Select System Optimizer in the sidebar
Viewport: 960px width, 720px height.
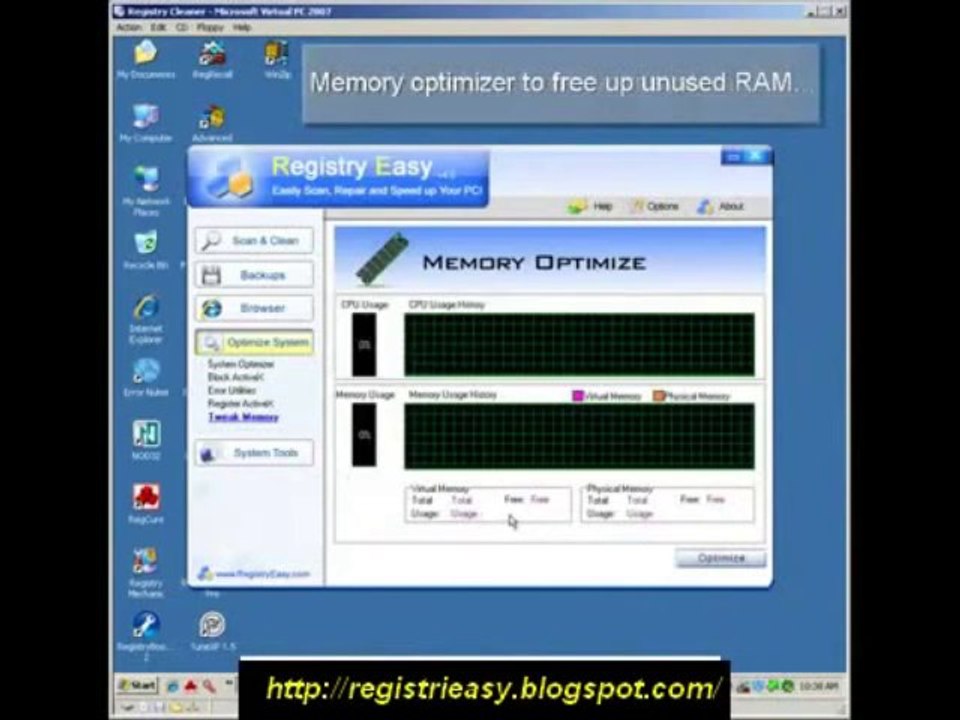[x=241, y=364]
